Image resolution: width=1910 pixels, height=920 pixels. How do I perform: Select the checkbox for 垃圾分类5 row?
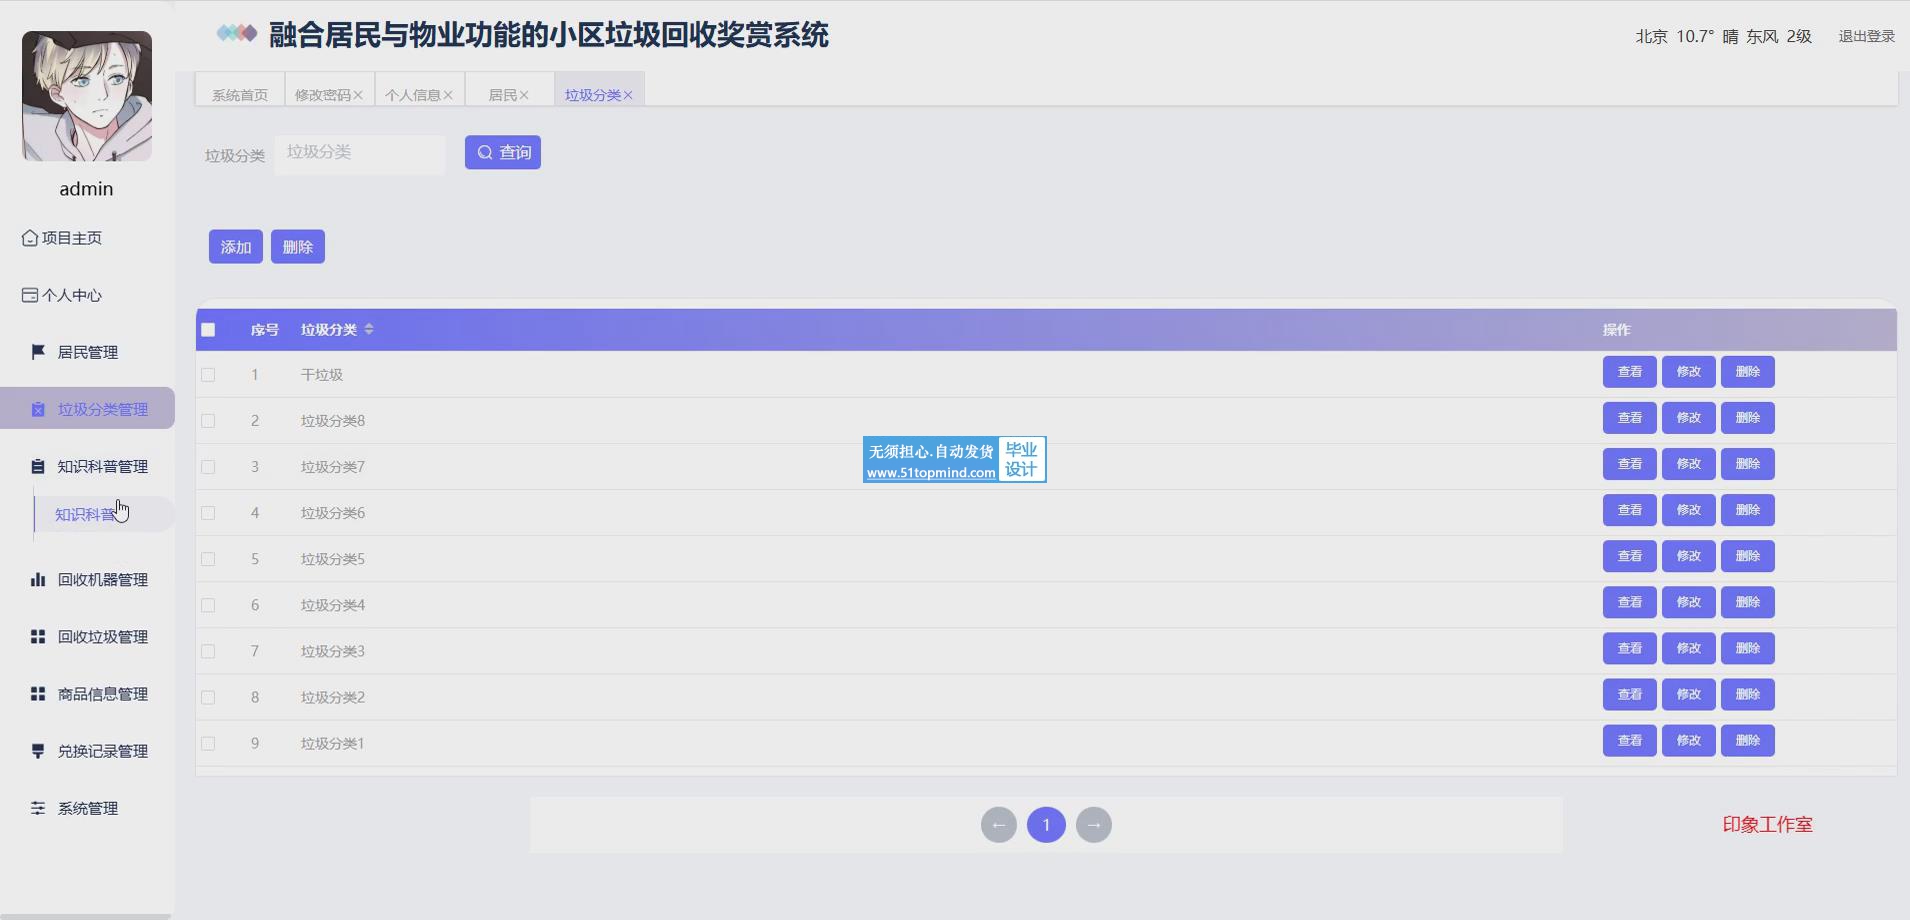pyautogui.click(x=208, y=559)
